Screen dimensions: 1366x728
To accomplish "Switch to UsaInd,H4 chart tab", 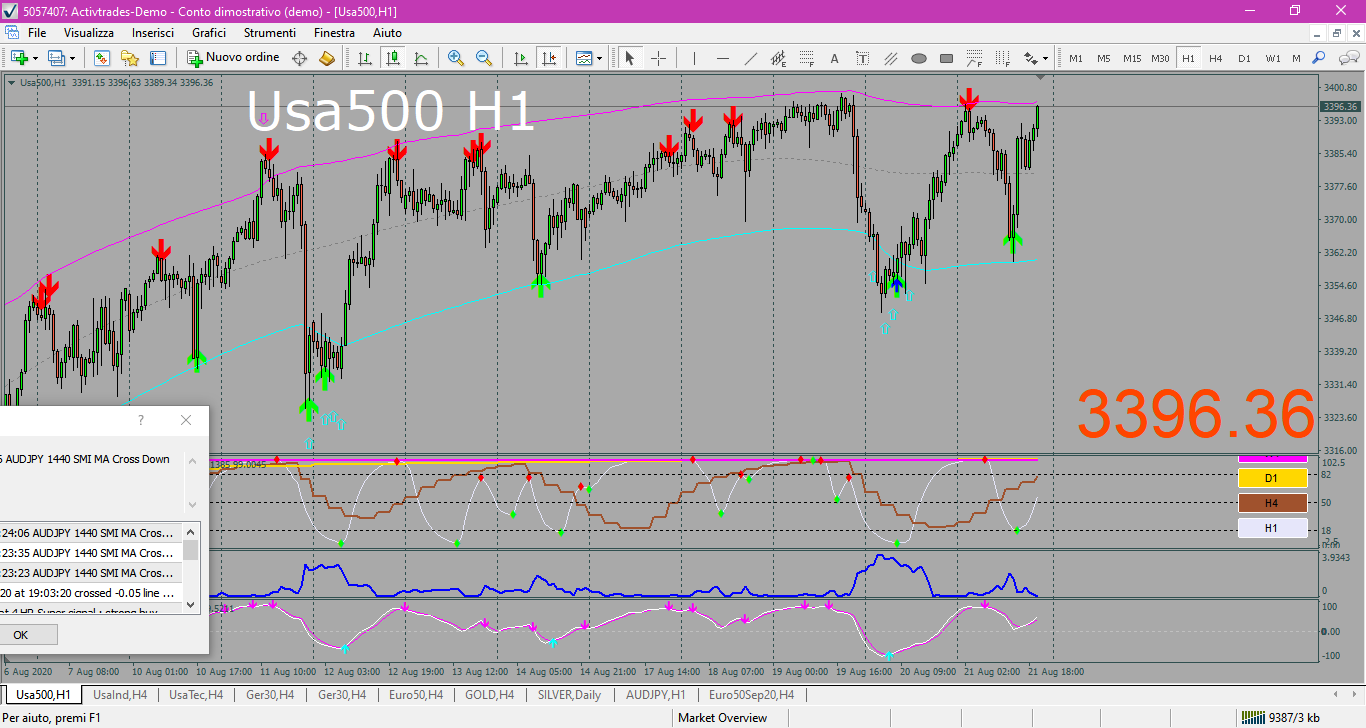I will click(119, 694).
